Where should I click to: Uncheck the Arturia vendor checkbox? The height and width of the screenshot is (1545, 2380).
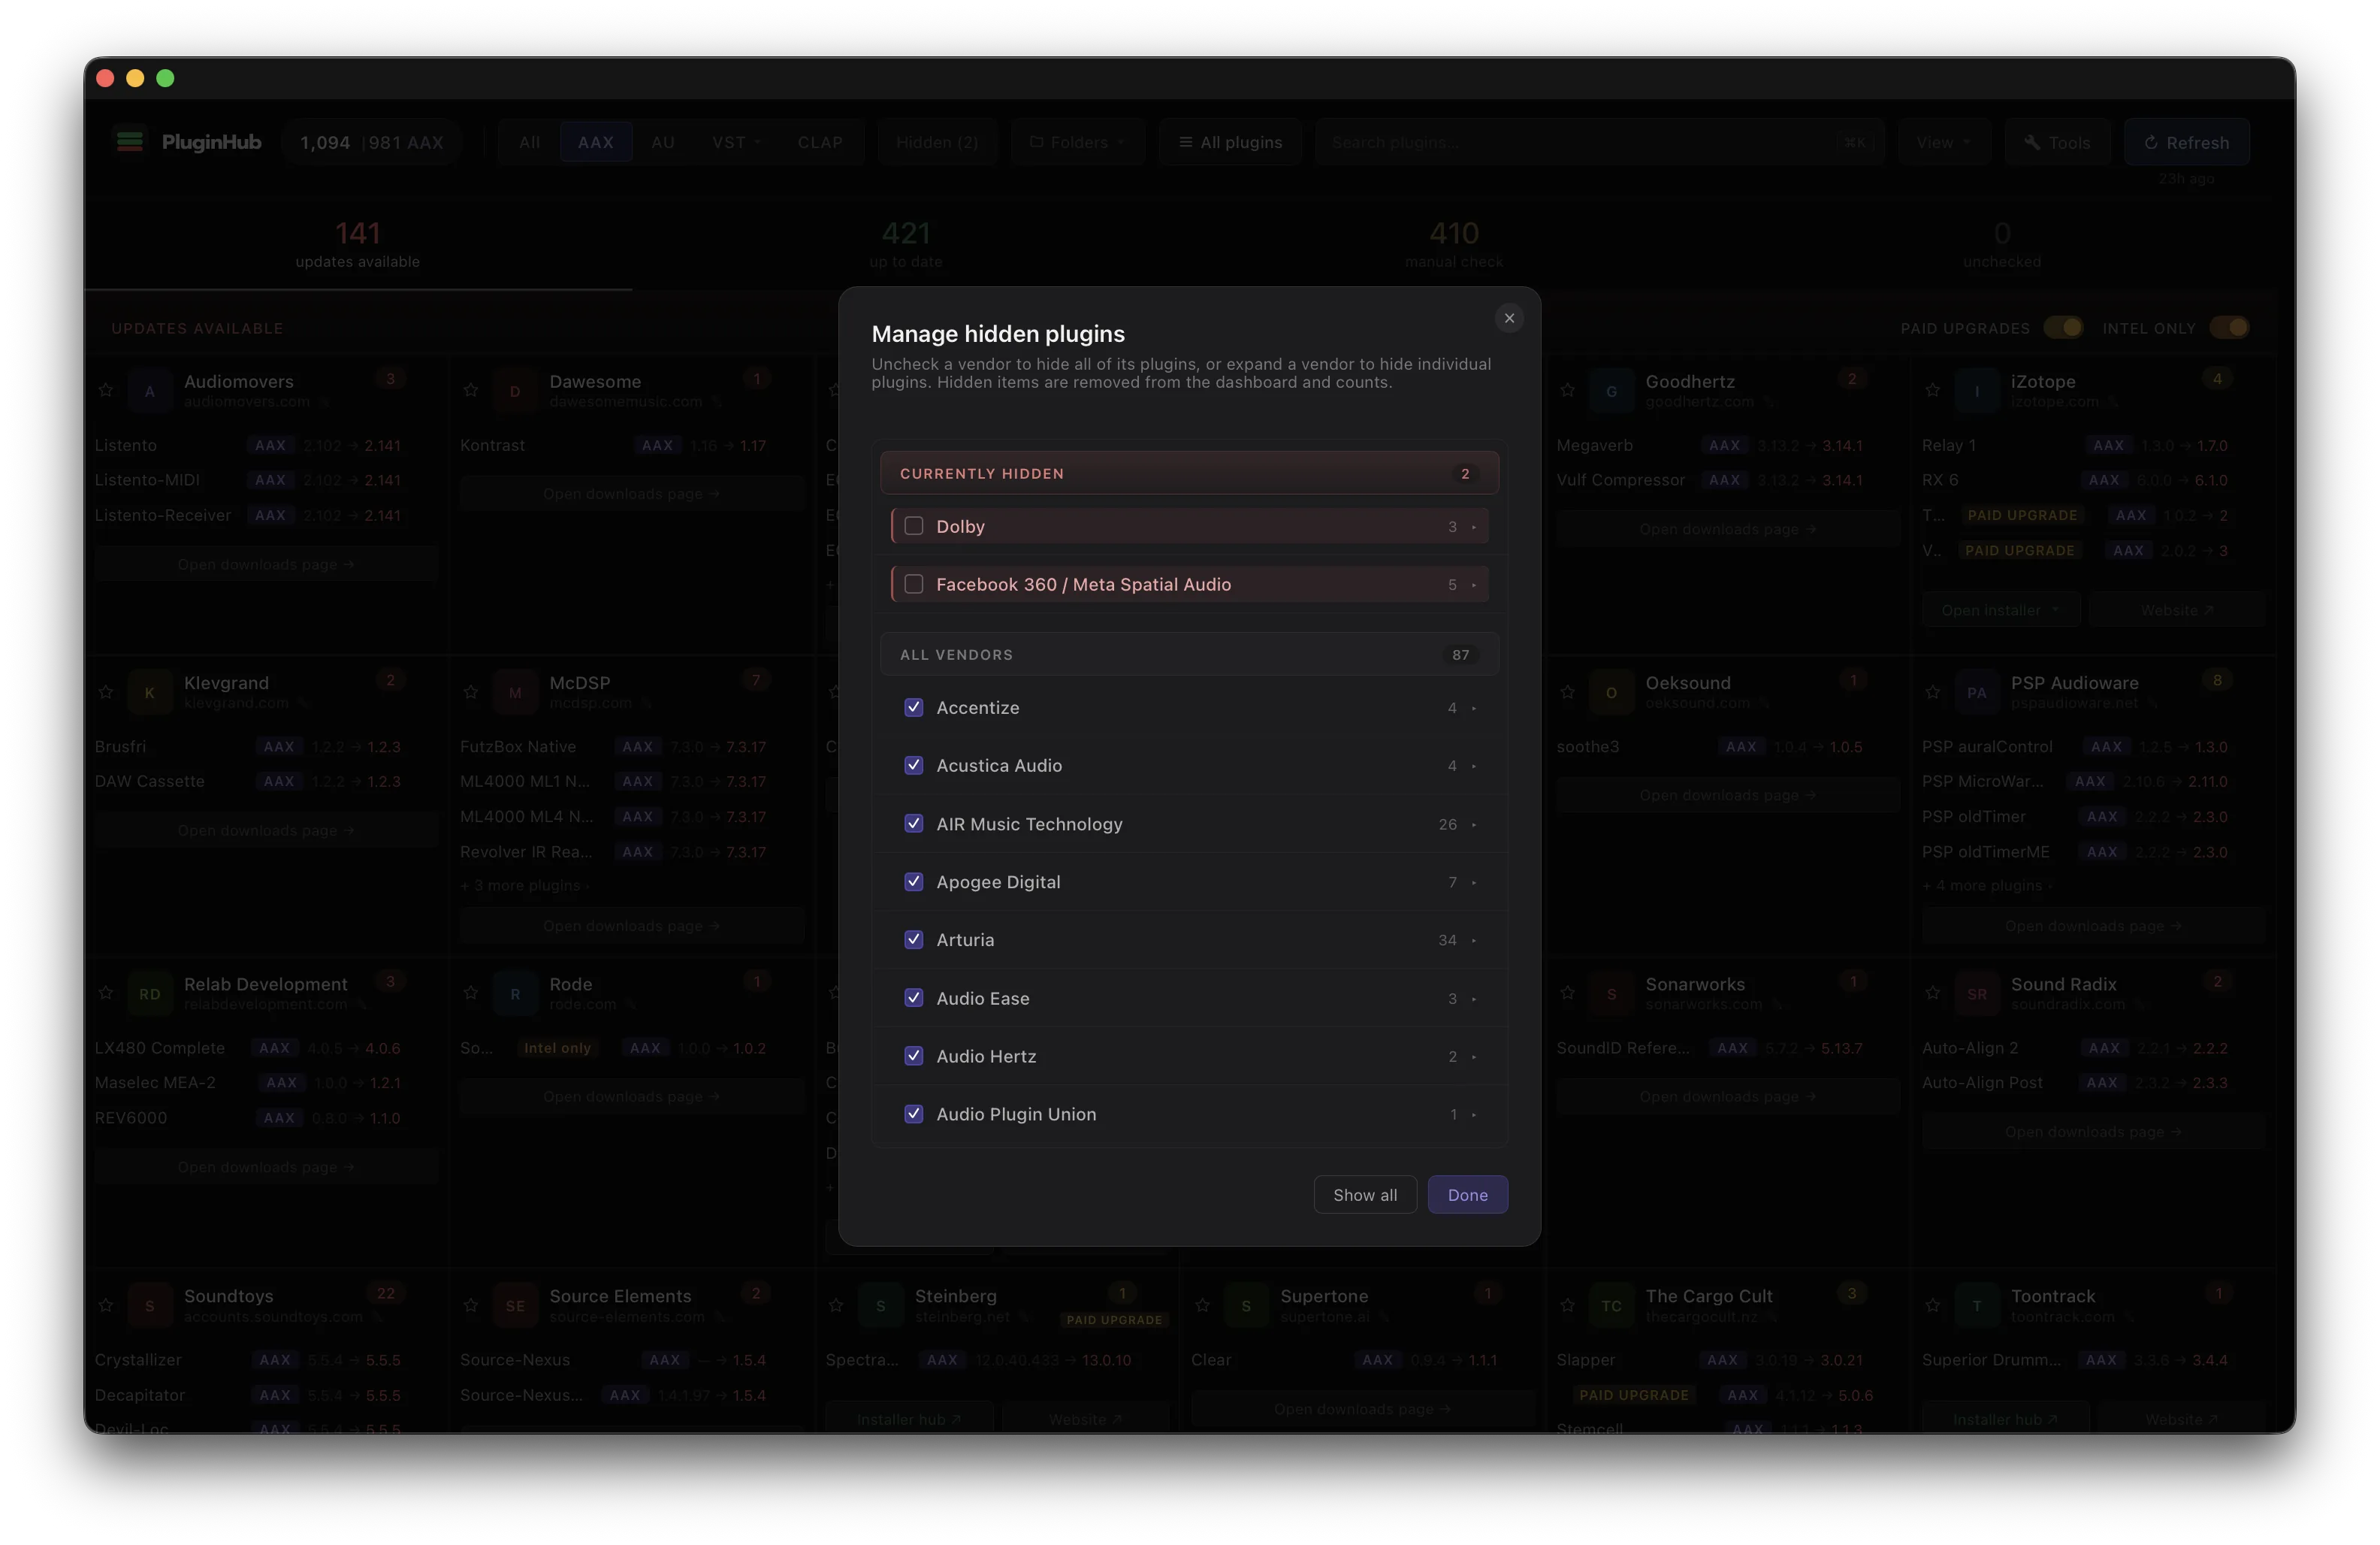coord(913,939)
